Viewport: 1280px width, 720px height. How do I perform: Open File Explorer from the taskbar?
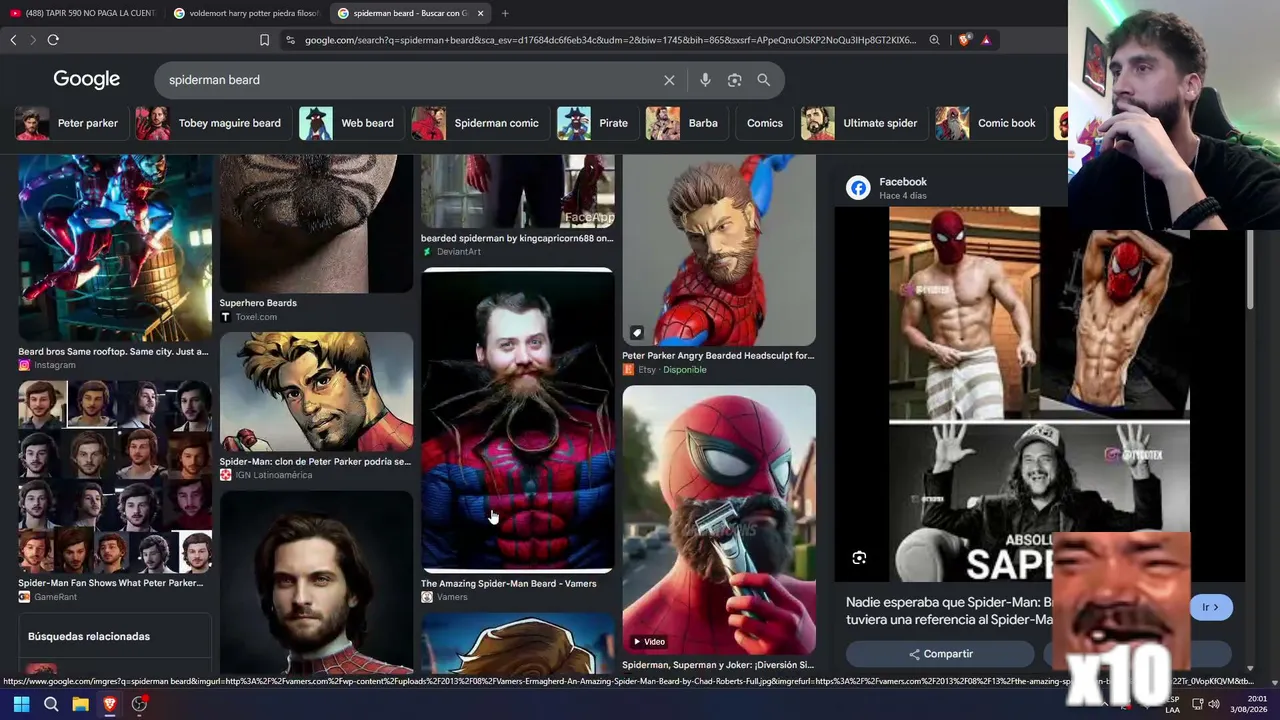(80, 704)
